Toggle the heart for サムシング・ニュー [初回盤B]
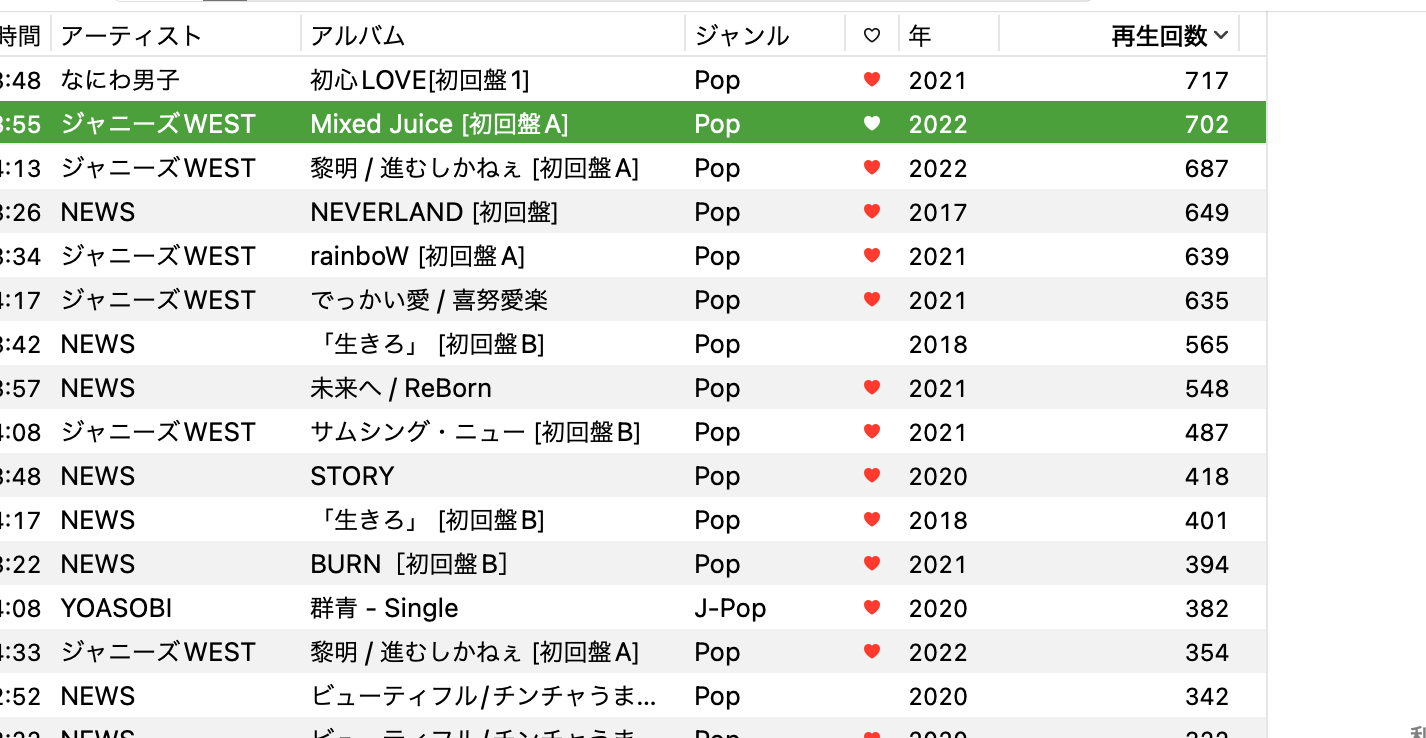The image size is (1426, 738). [872, 432]
